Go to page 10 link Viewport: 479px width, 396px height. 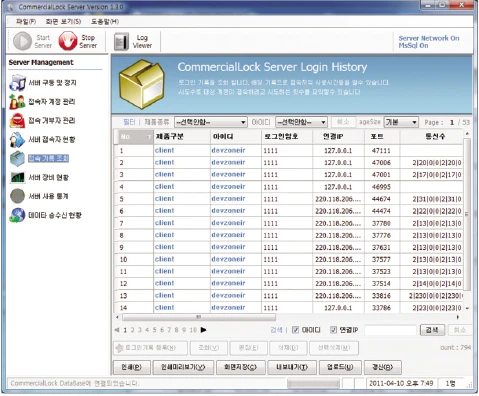point(193,330)
